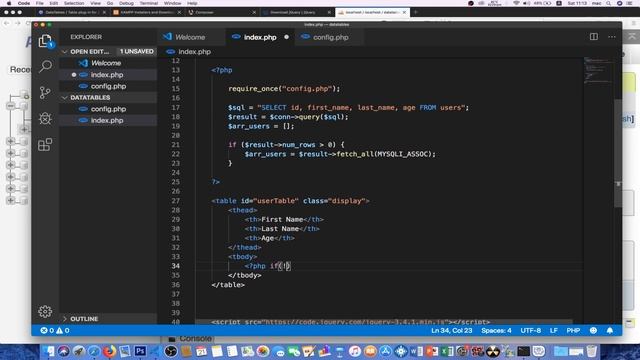Click index.php in the editor breadcrumb
The height and width of the screenshot is (360, 640).
(194, 52)
